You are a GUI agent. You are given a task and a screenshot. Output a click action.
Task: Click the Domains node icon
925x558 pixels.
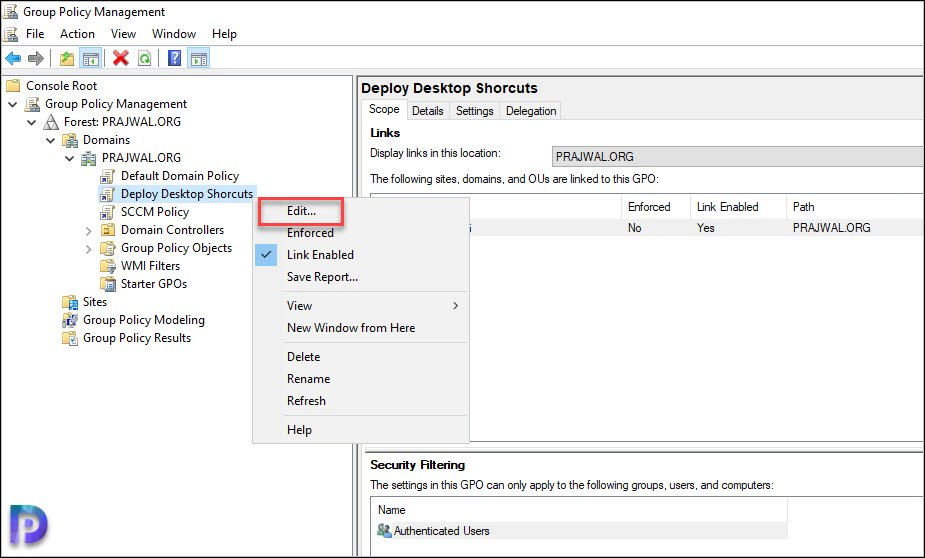pyautogui.click(x=70, y=140)
